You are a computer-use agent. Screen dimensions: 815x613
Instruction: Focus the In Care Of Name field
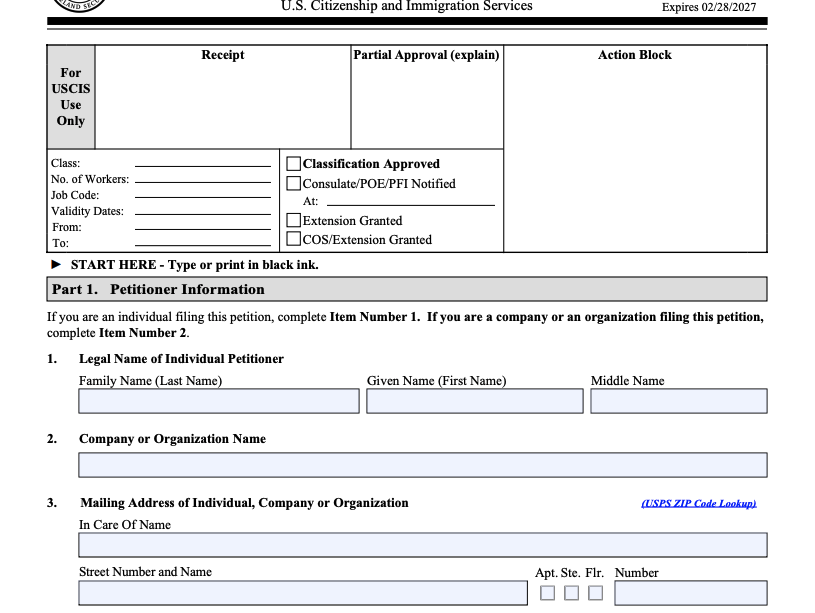coord(423,545)
